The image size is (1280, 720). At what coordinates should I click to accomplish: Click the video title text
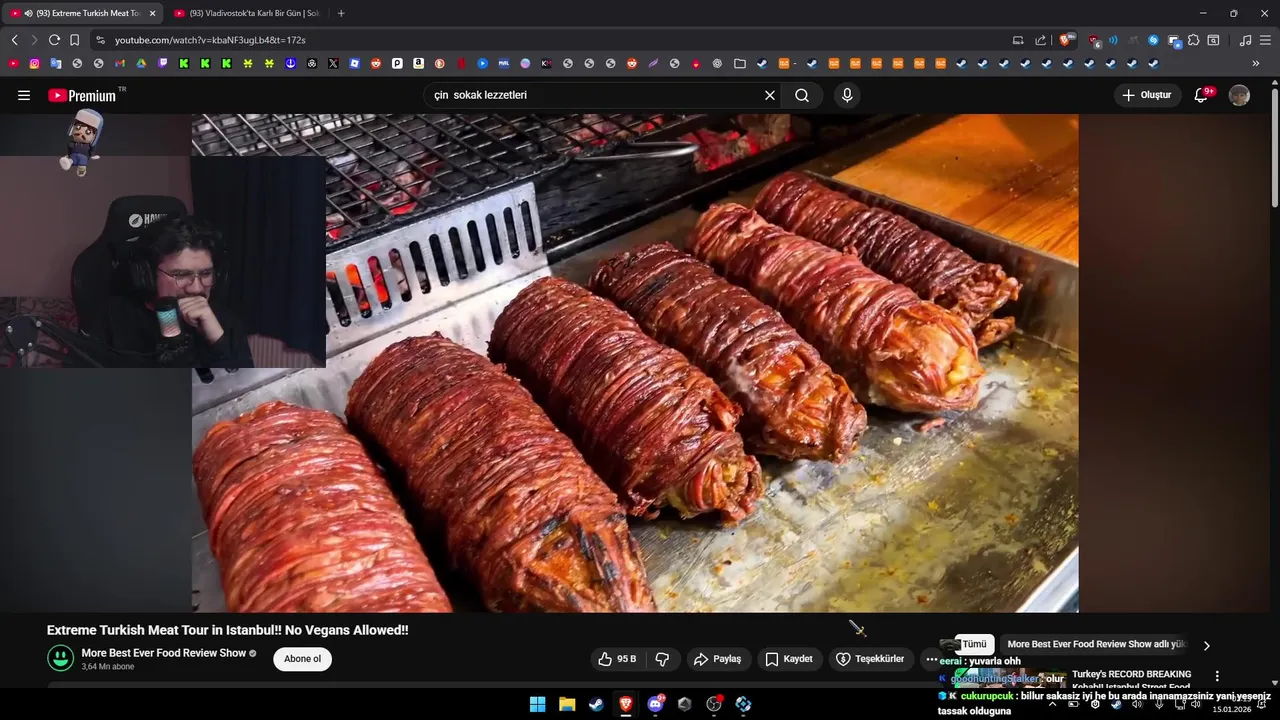coord(227,630)
